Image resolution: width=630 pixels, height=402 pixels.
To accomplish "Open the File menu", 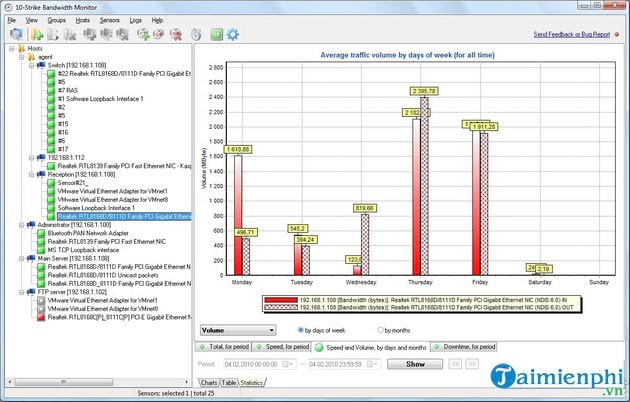I will point(12,20).
